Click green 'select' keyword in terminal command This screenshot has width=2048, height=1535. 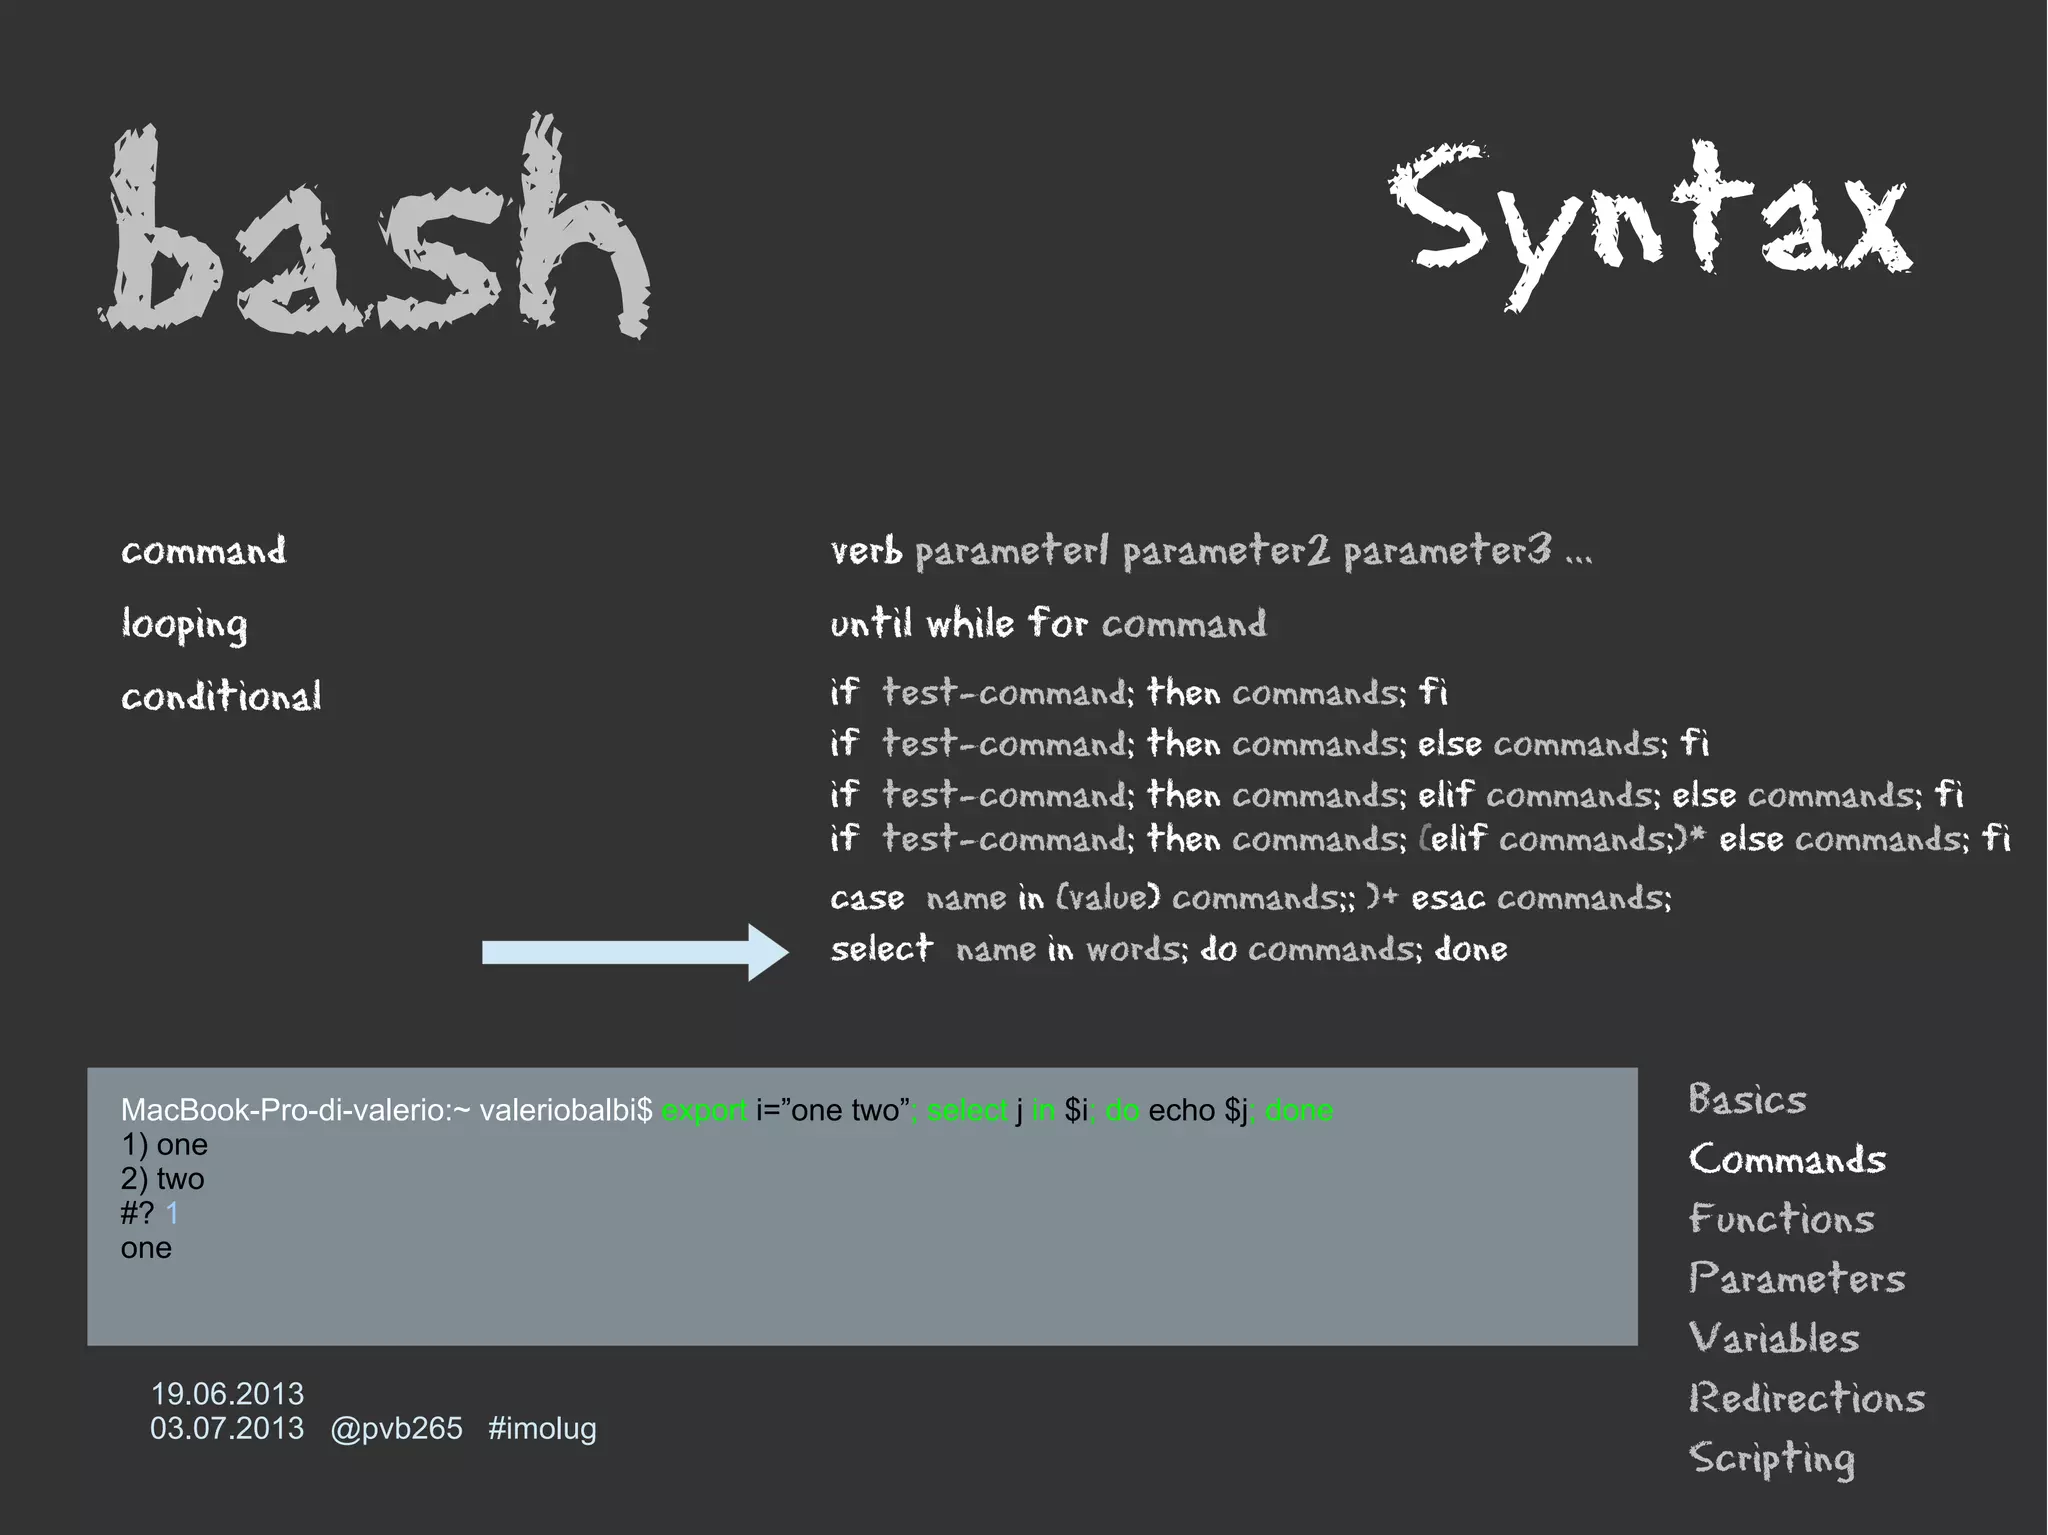click(x=967, y=1110)
